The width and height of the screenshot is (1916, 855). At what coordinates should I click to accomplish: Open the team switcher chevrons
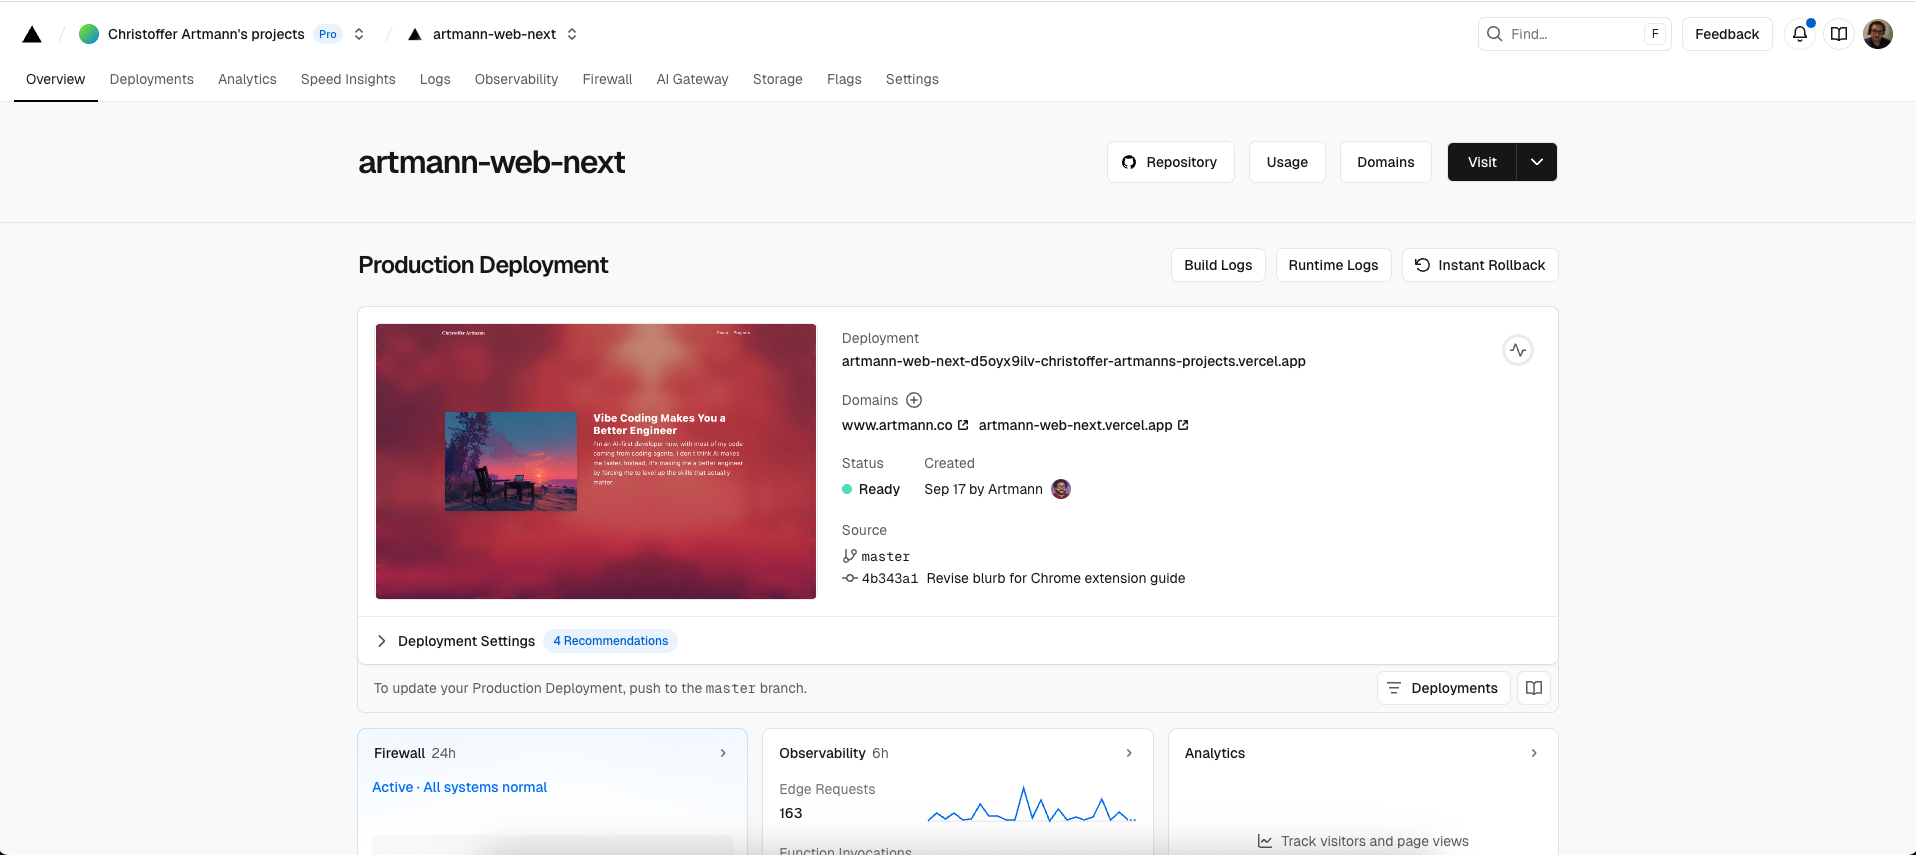(x=359, y=34)
